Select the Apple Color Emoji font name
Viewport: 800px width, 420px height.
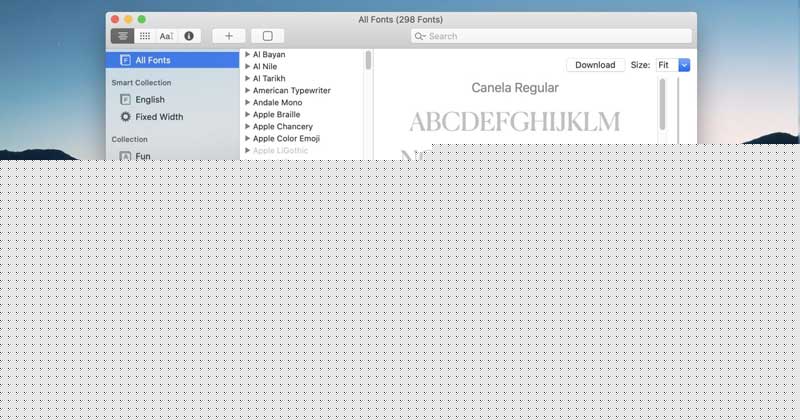click(x=286, y=138)
